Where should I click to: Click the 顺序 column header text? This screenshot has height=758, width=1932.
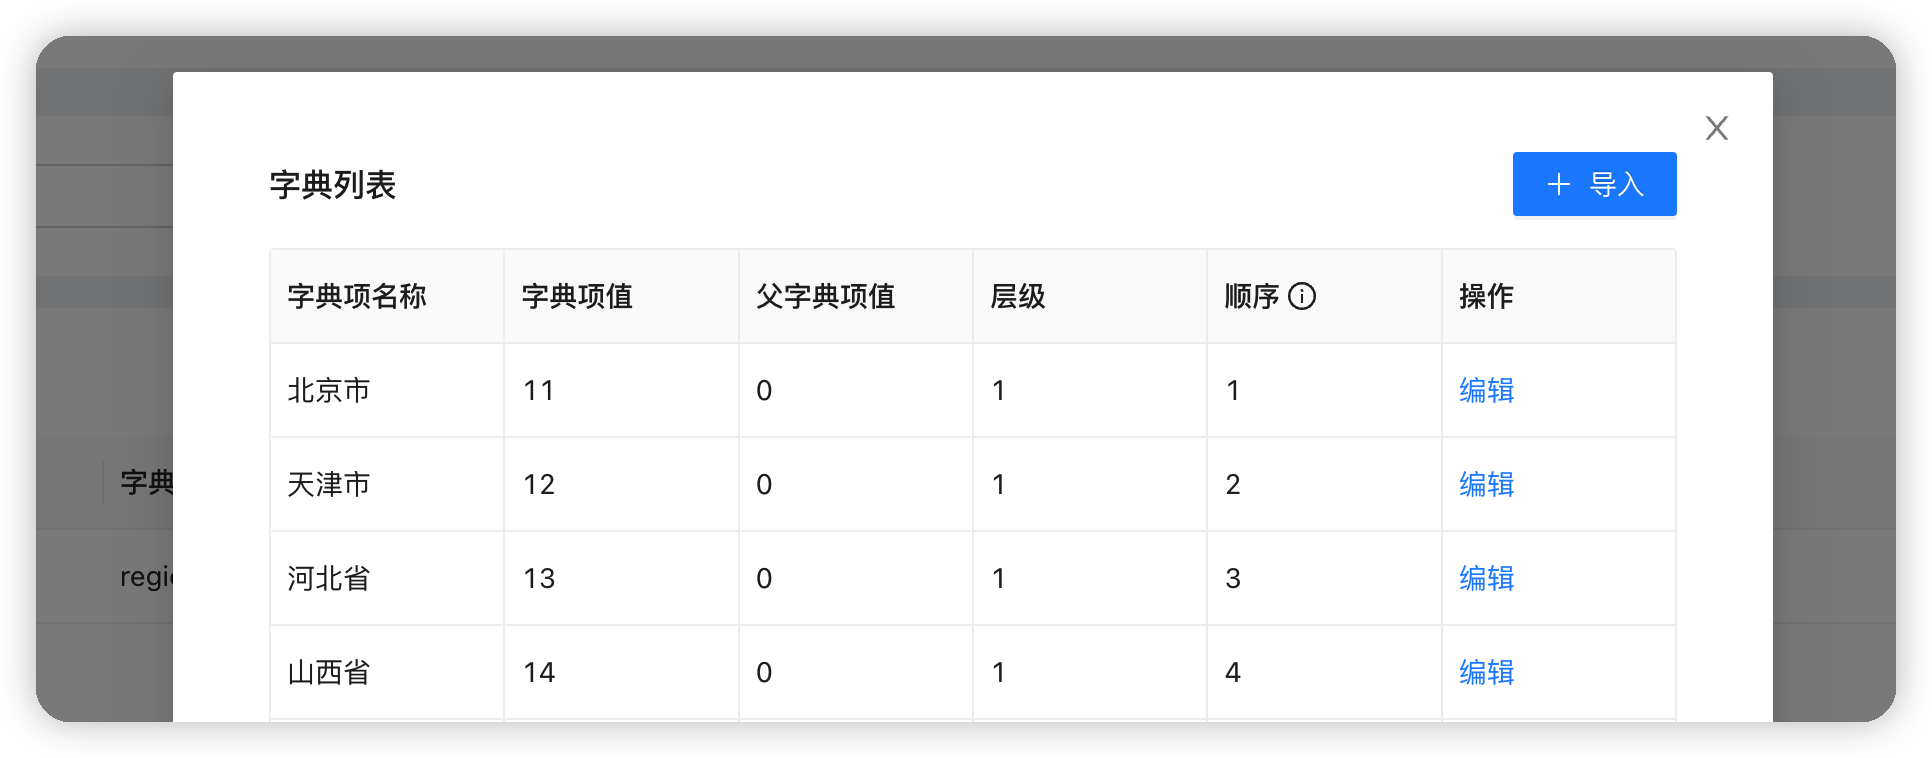pyautogui.click(x=1252, y=296)
